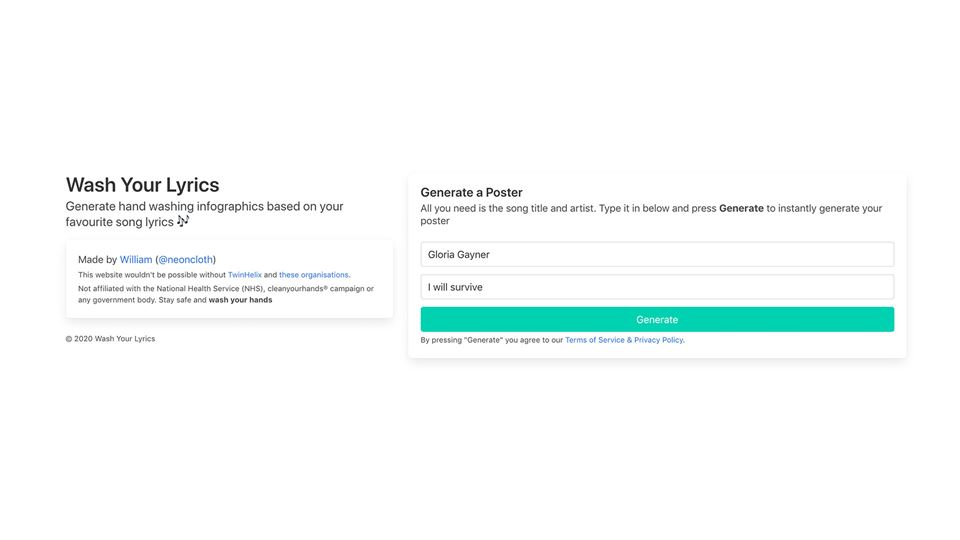Screen dimensions: 960x540
Task: Click the NHS non-affiliation disclaimer text
Action: tap(225, 294)
